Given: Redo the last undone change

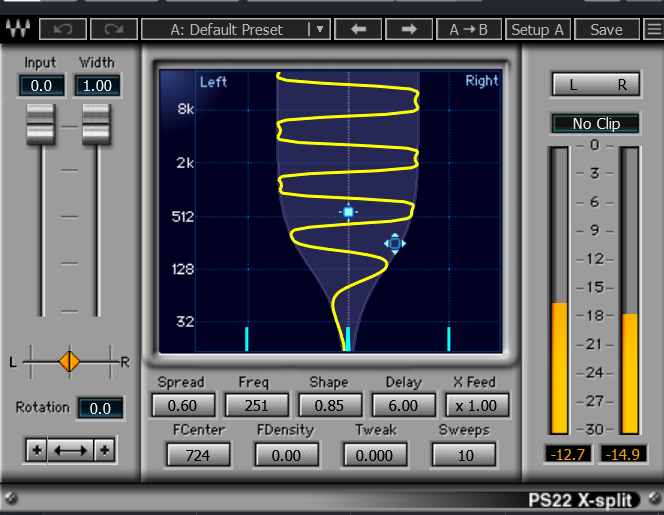Looking at the screenshot, I should [x=114, y=29].
